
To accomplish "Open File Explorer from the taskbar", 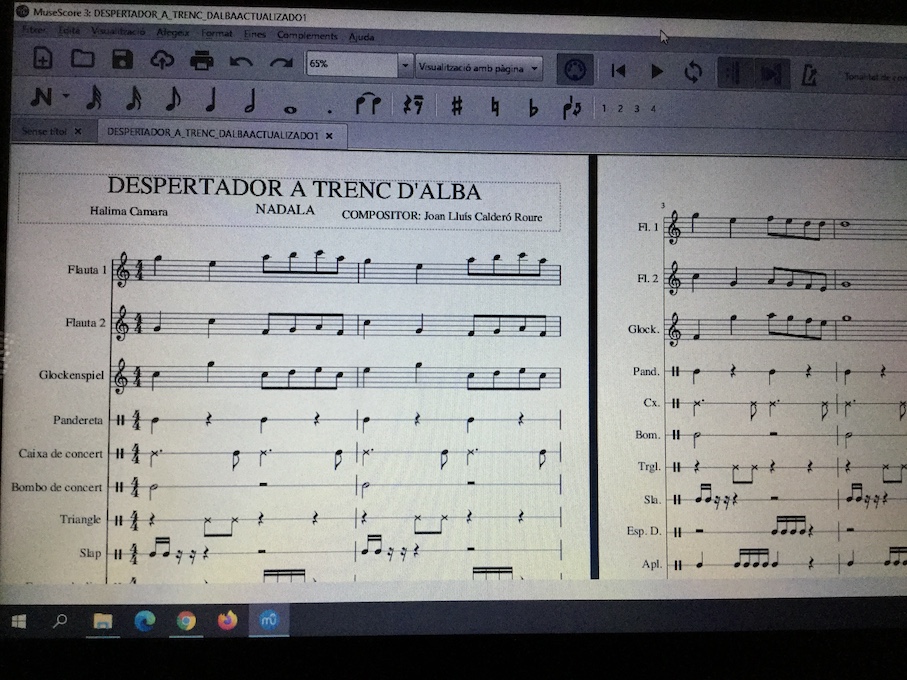I will (102, 621).
